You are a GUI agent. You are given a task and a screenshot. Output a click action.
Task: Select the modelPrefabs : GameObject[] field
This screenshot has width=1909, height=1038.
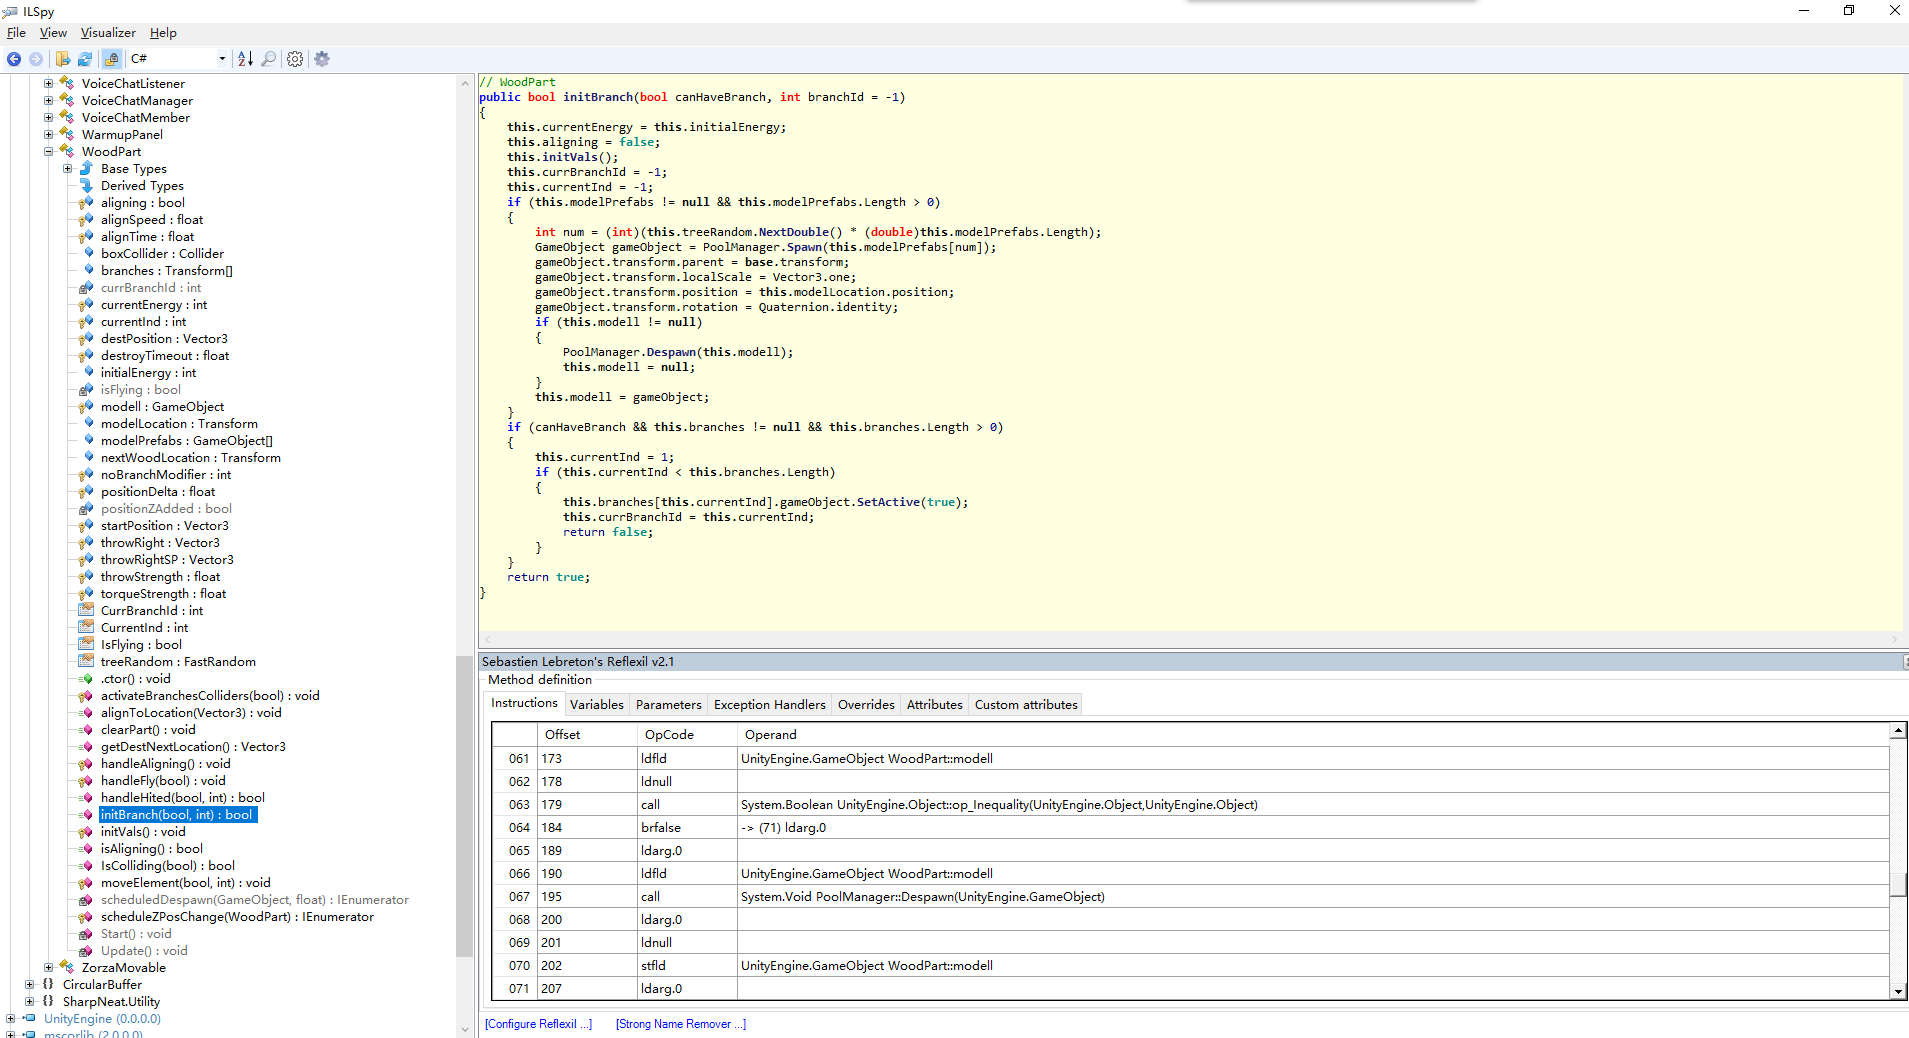point(186,441)
